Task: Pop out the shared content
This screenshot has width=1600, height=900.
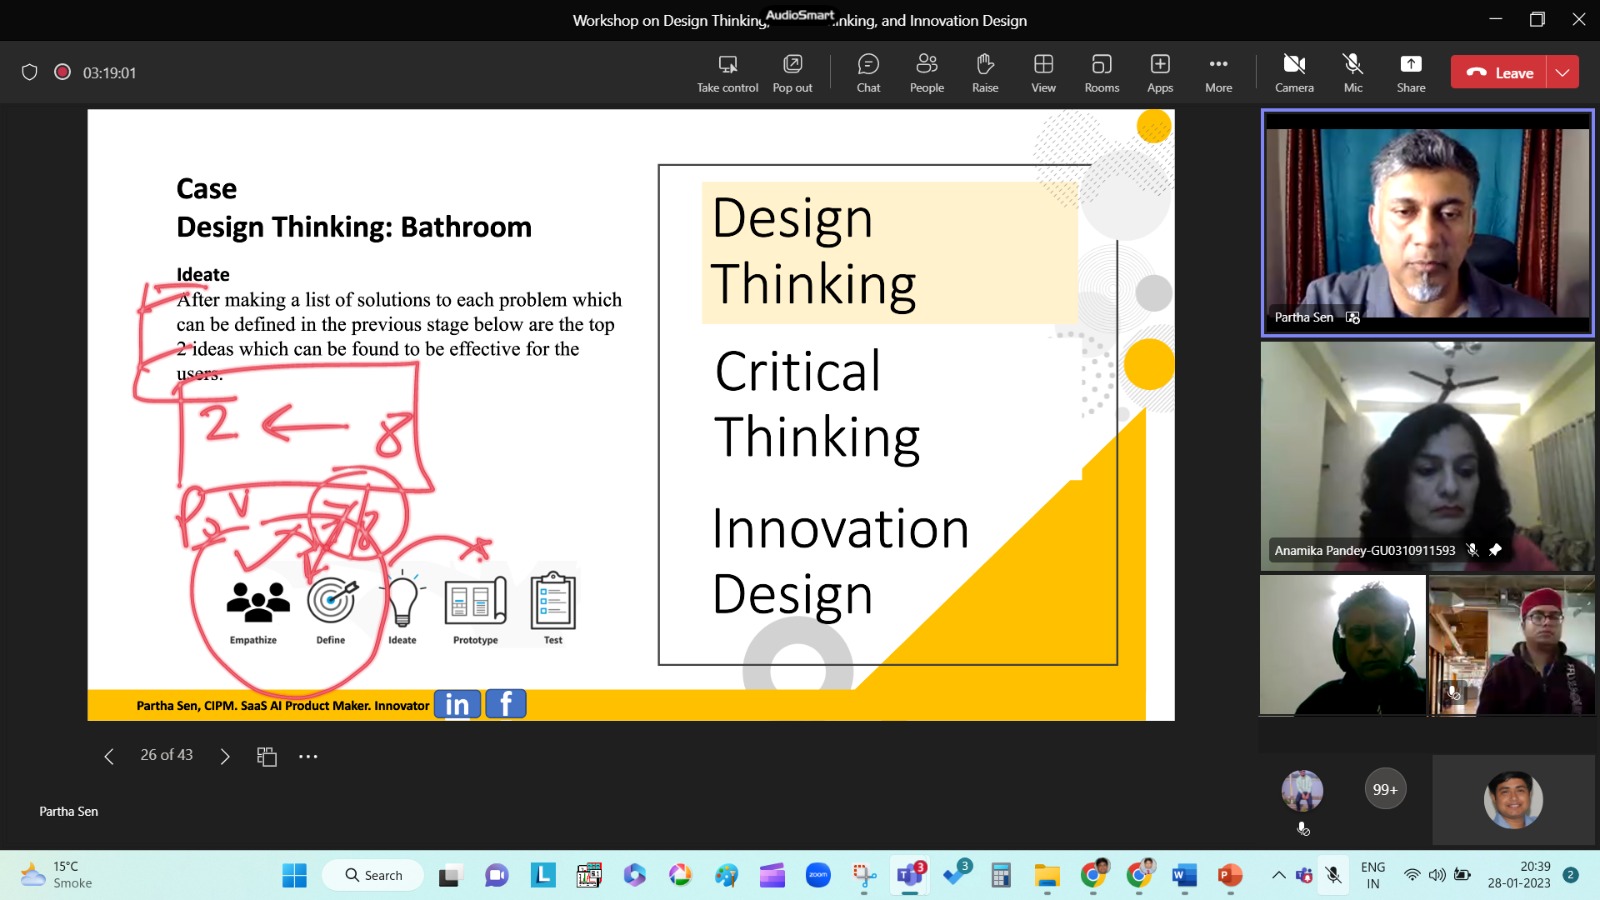Action: pos(792,73)
